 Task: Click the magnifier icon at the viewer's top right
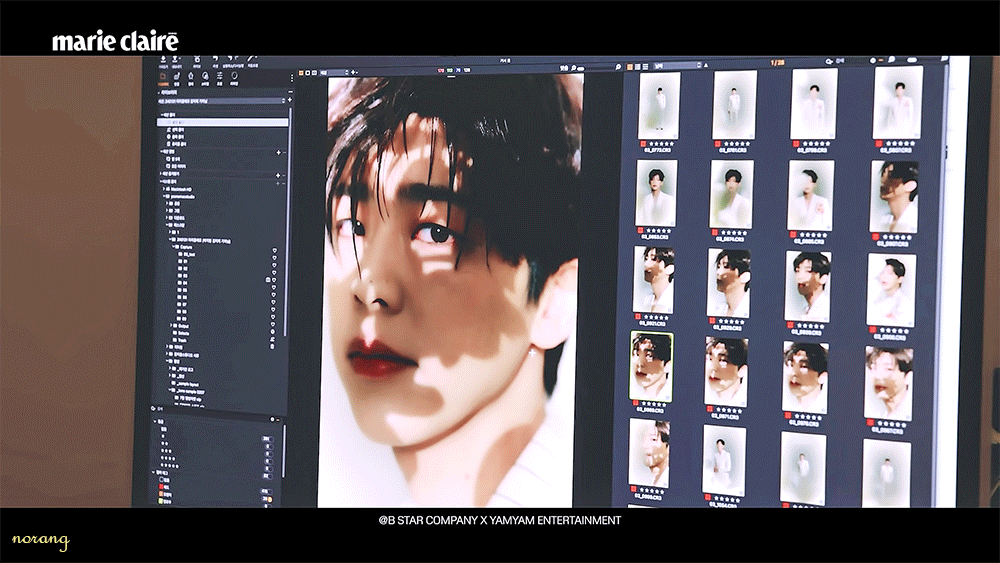click(617, 66)
